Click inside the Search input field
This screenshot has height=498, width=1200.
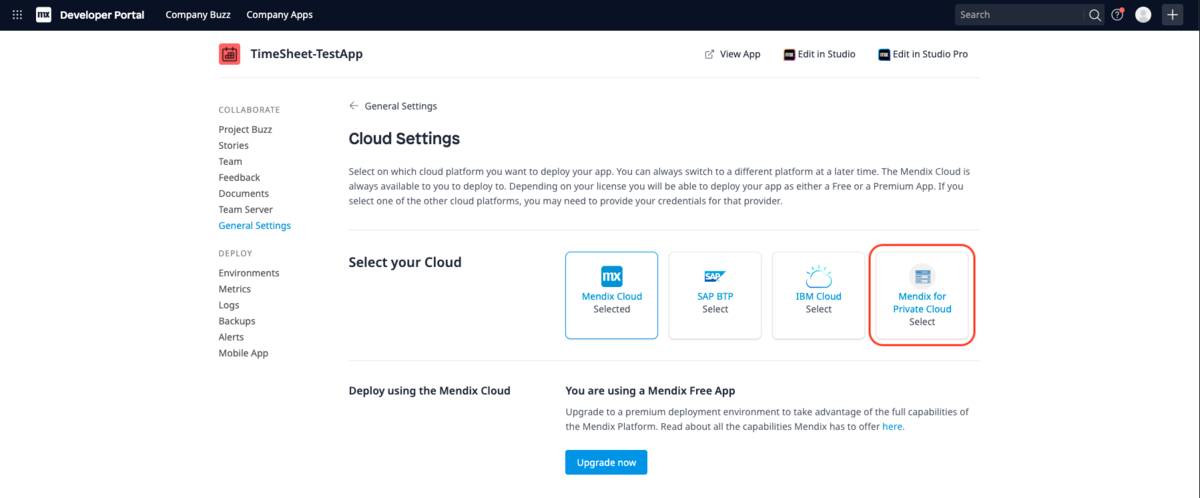(x=1020, y=15)
